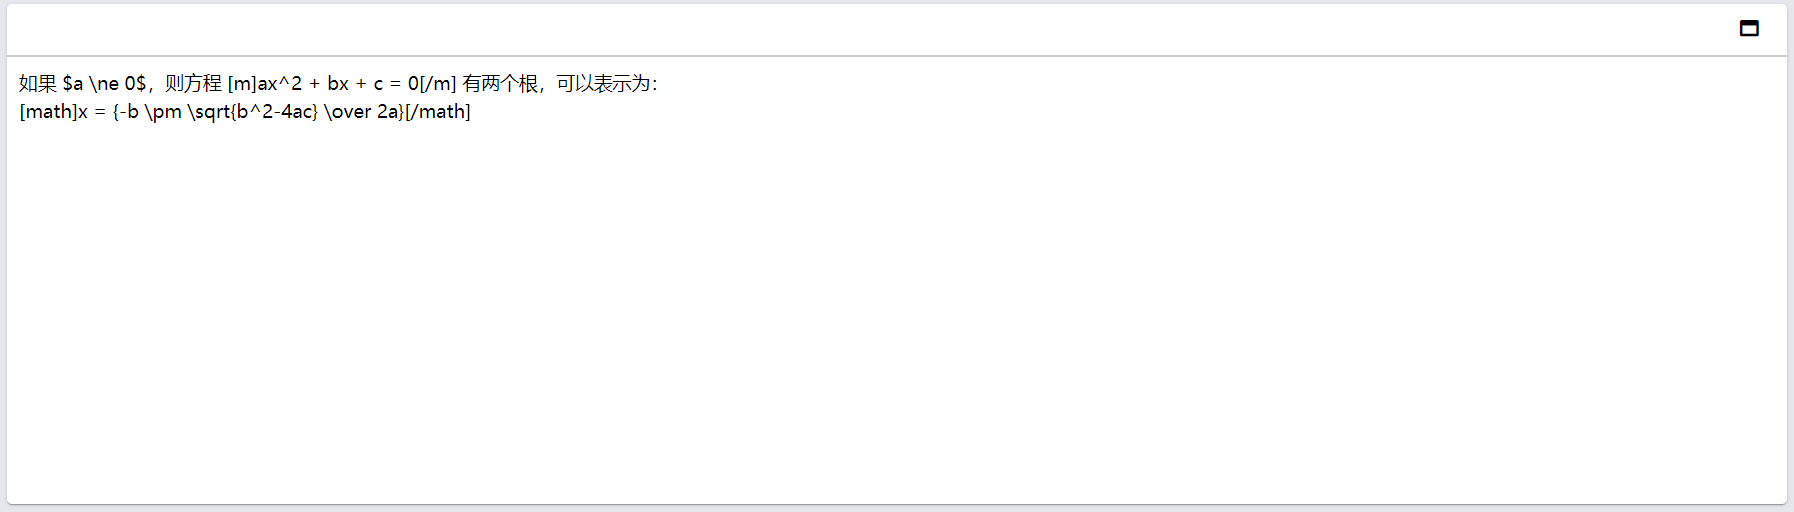Place cursor in the [math] opening tag

point(49,112)
